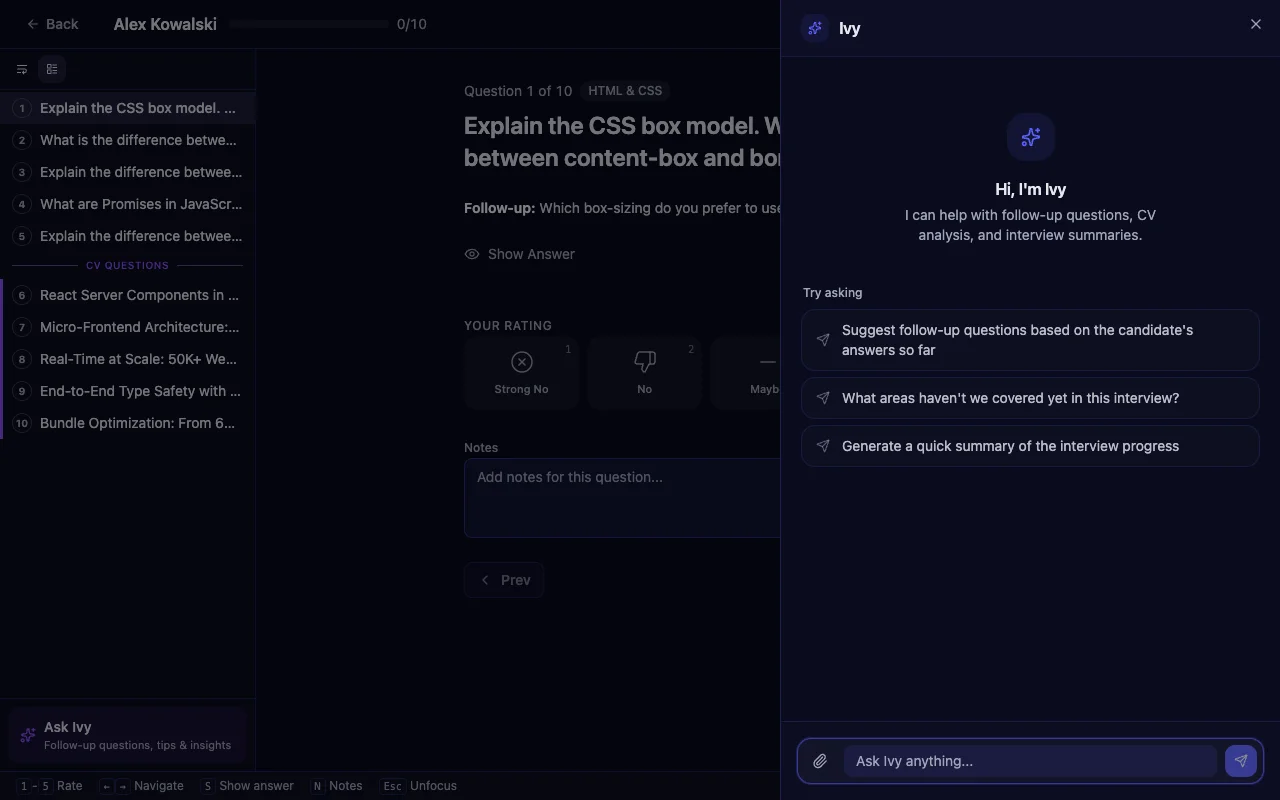Viewport: 1280px width, 800px height.
Task: Click the left chevron on the Prev button
Action: point(485,580)
